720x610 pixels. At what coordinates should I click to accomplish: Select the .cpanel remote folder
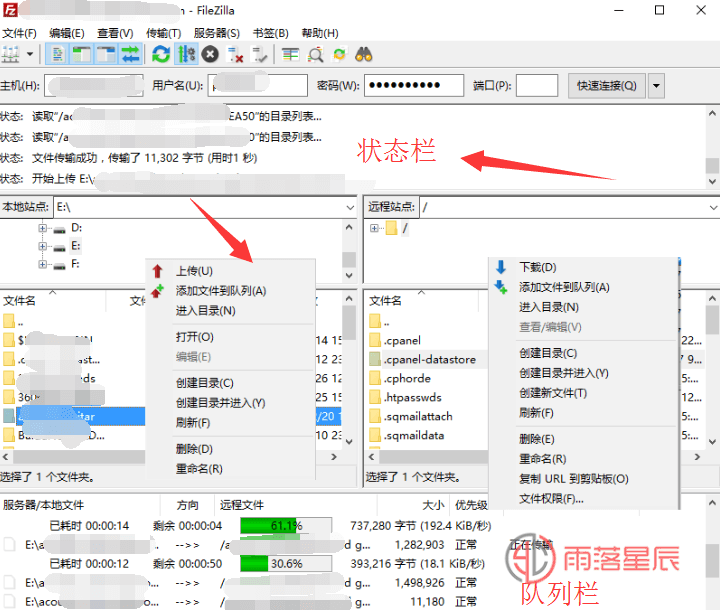[402, 340]
